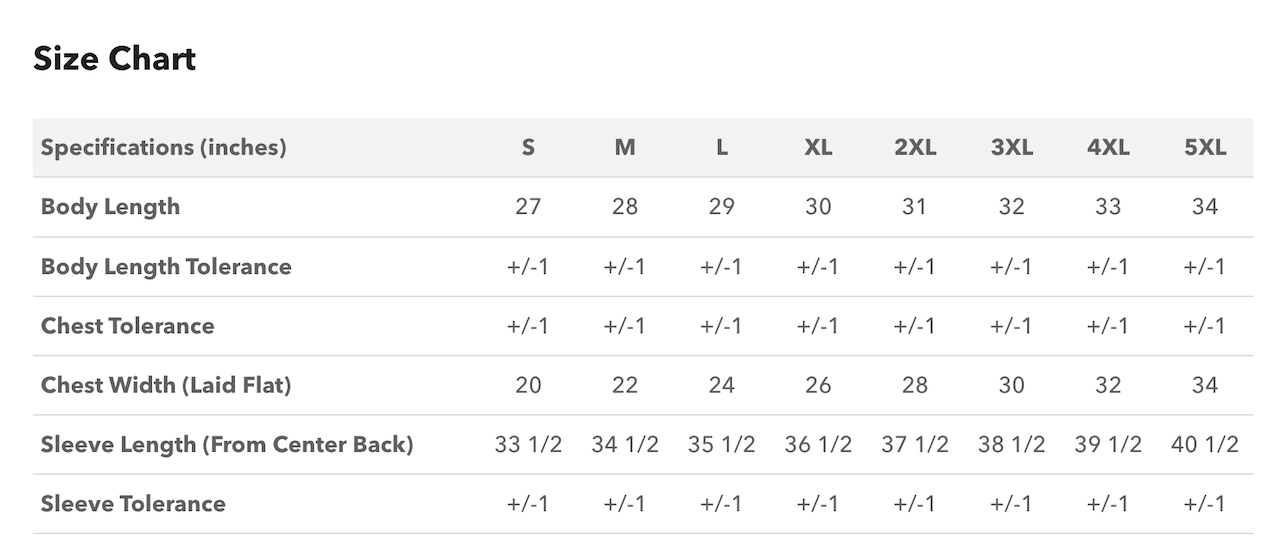The width and height of the screenshot is (1272, 556).
Task: Click the Sleeve Length value 34 1/2
Action: pyautogui.click(x=625, y=445)
